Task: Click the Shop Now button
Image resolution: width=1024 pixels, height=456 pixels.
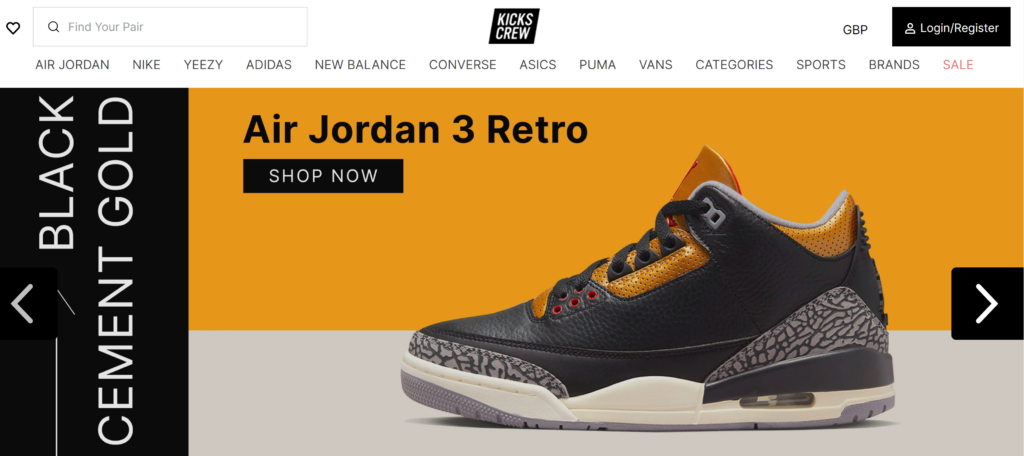Action: pos(323,176)
